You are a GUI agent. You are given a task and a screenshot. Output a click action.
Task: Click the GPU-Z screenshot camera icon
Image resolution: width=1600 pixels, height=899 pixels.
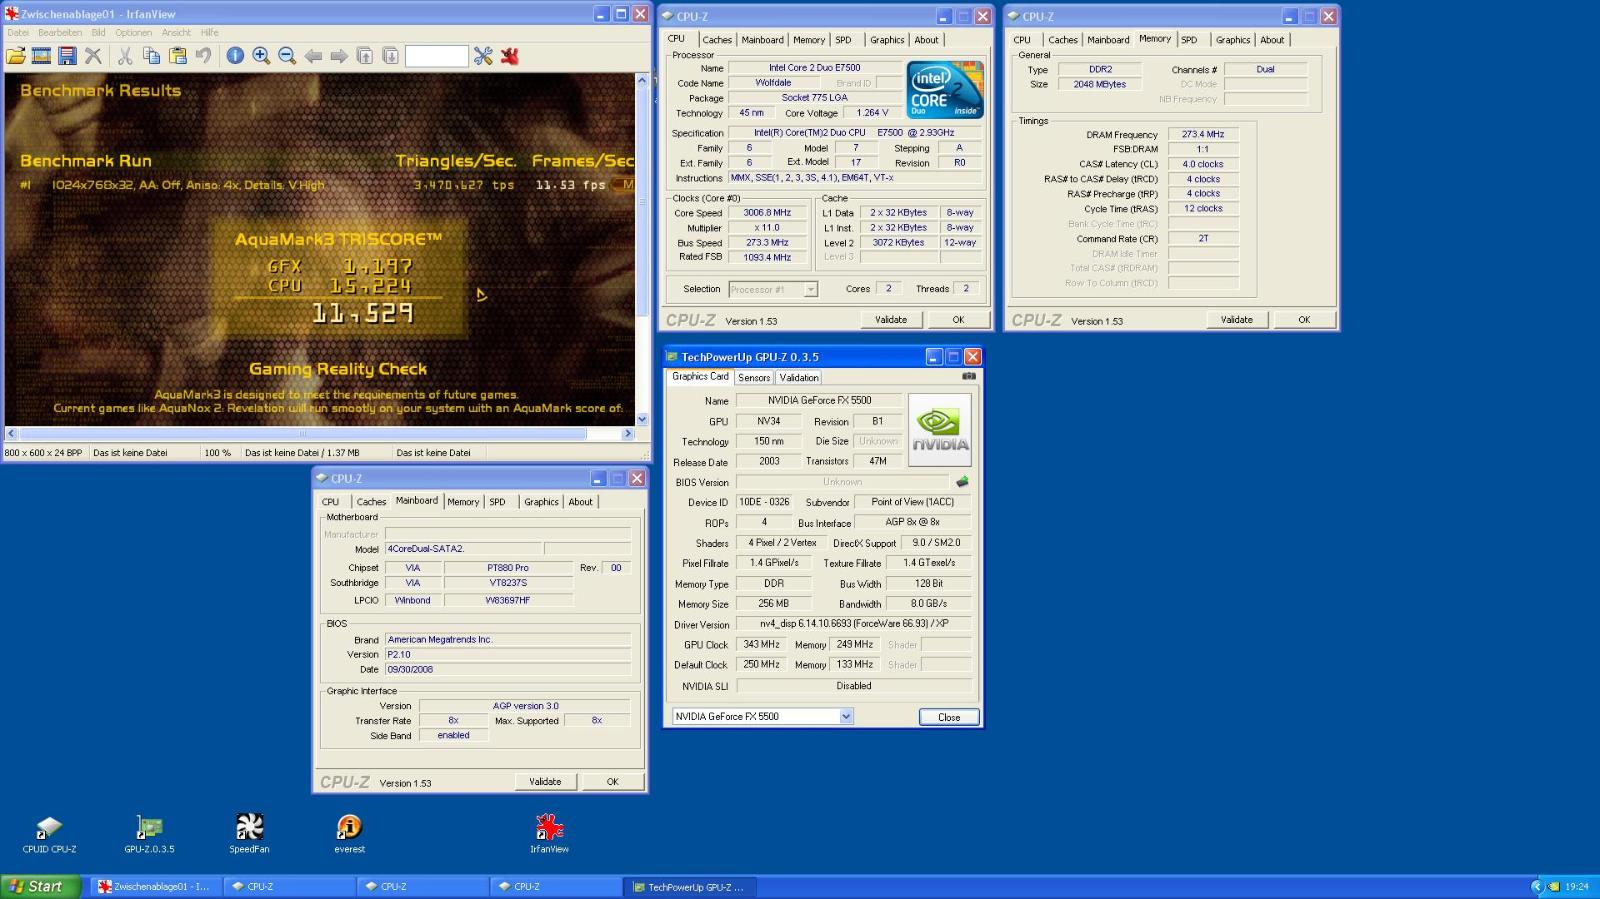pyautogui.click(x=968, y=377)
